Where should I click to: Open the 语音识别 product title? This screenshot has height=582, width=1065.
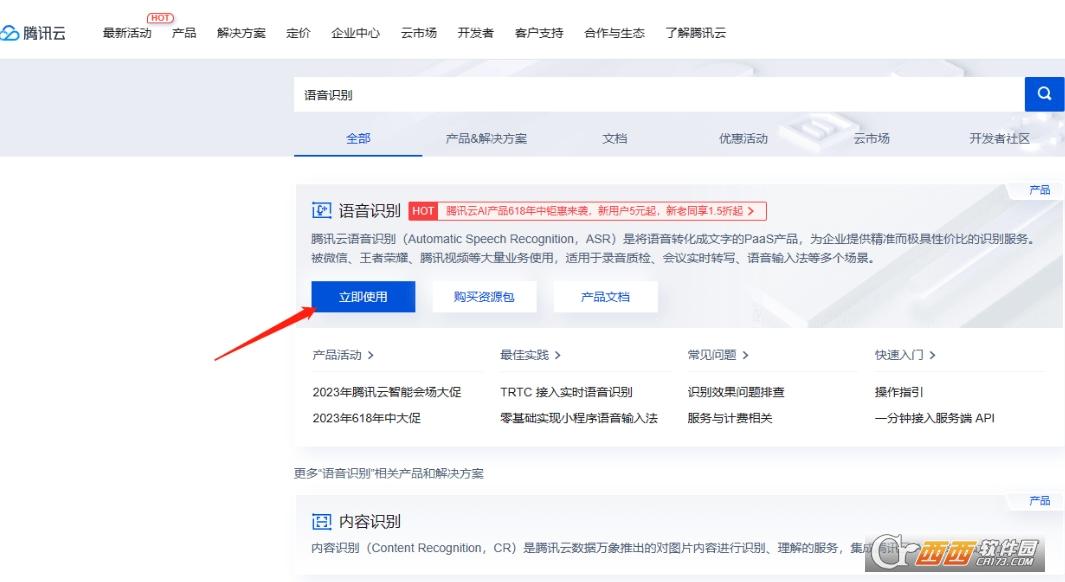(x=369, y=211)
